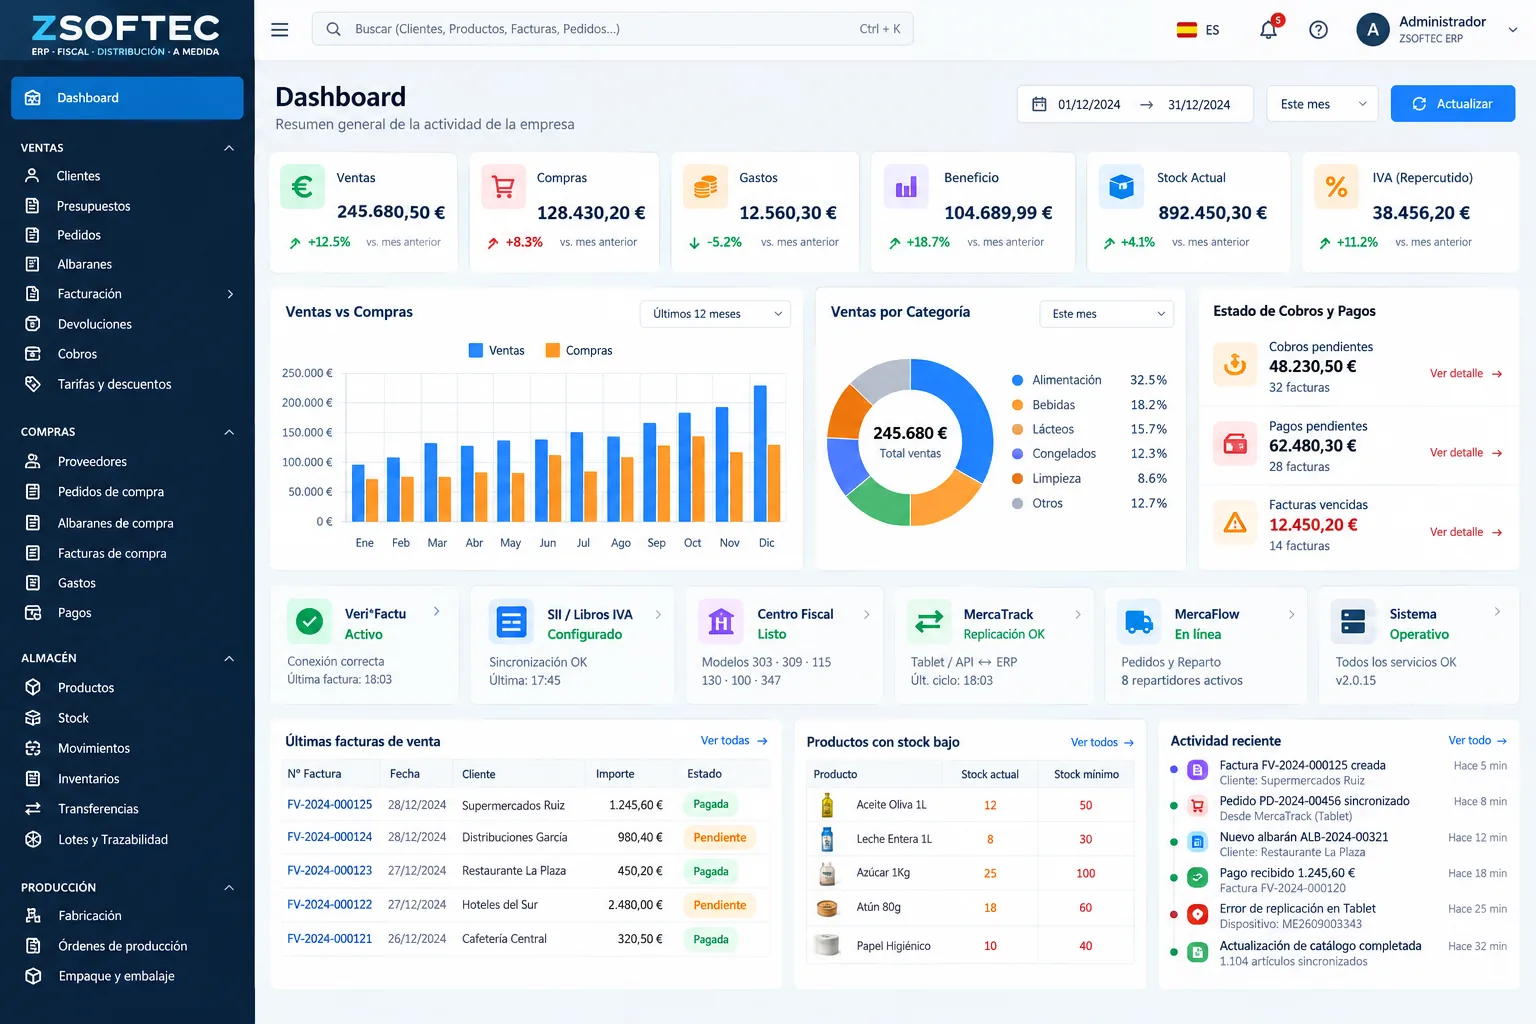This screenshot has height=1024, width=1536.
Task: Collapse the ALMACÉN sidebar section
Action: click(x=229, y=658)
